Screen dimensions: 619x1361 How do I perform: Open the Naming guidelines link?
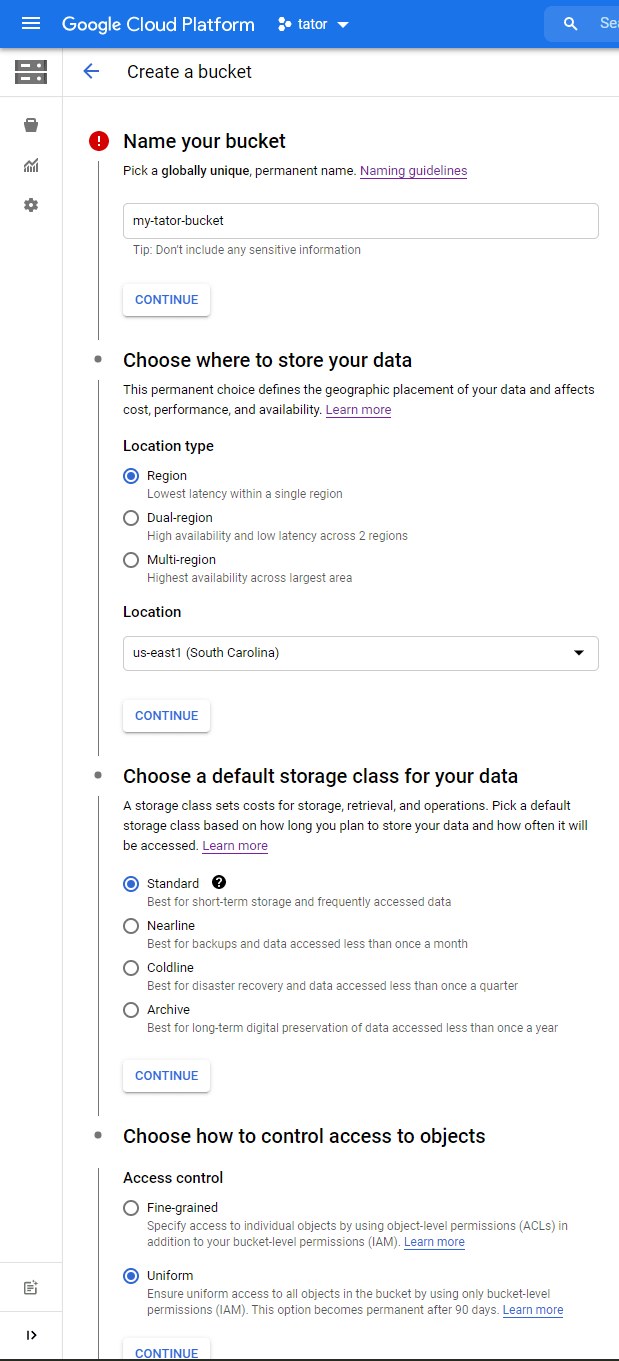click(413, 171)
